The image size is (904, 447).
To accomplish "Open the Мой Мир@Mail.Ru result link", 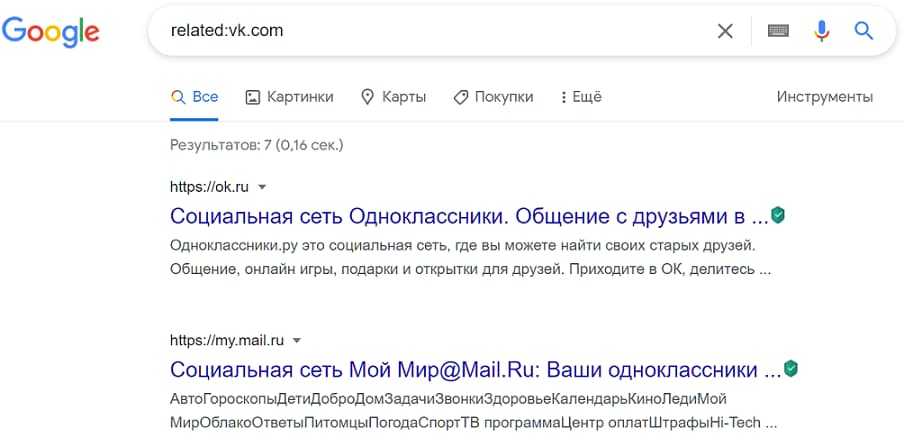I will (475, 369).
